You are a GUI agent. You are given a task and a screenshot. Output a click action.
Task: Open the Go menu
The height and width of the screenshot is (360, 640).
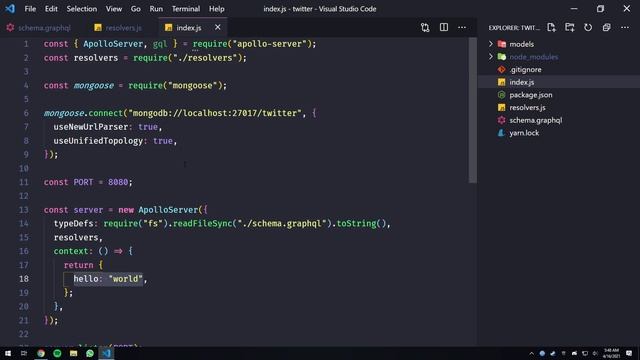point(136,9)
